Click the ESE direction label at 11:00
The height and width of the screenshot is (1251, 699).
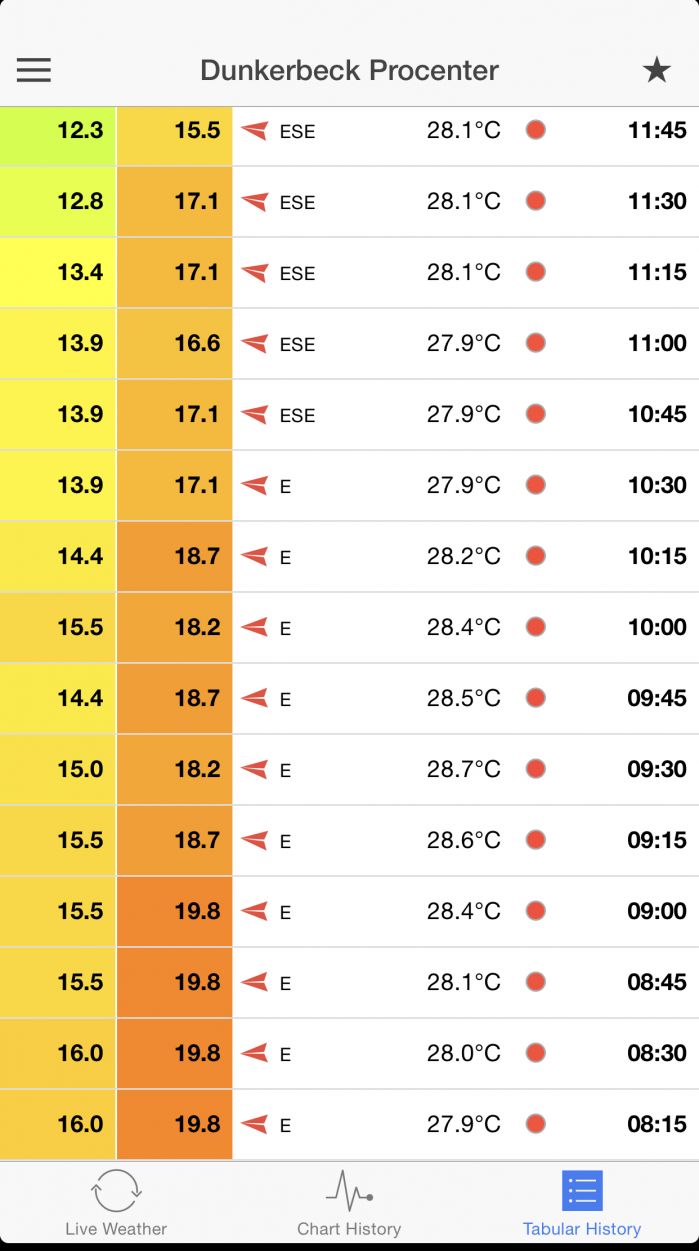coord(297,344)
